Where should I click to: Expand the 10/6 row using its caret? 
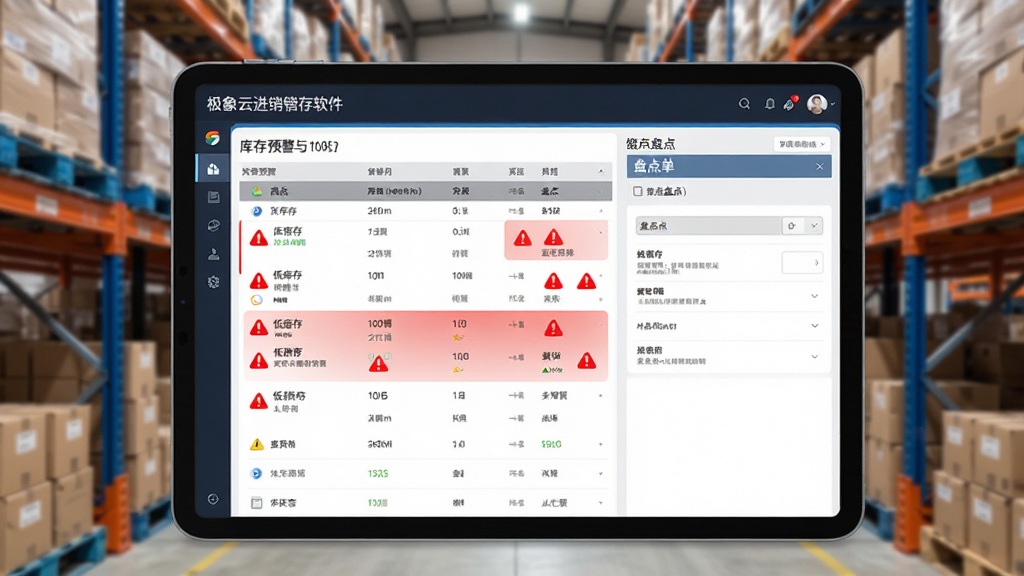click(x=601, y=396)
